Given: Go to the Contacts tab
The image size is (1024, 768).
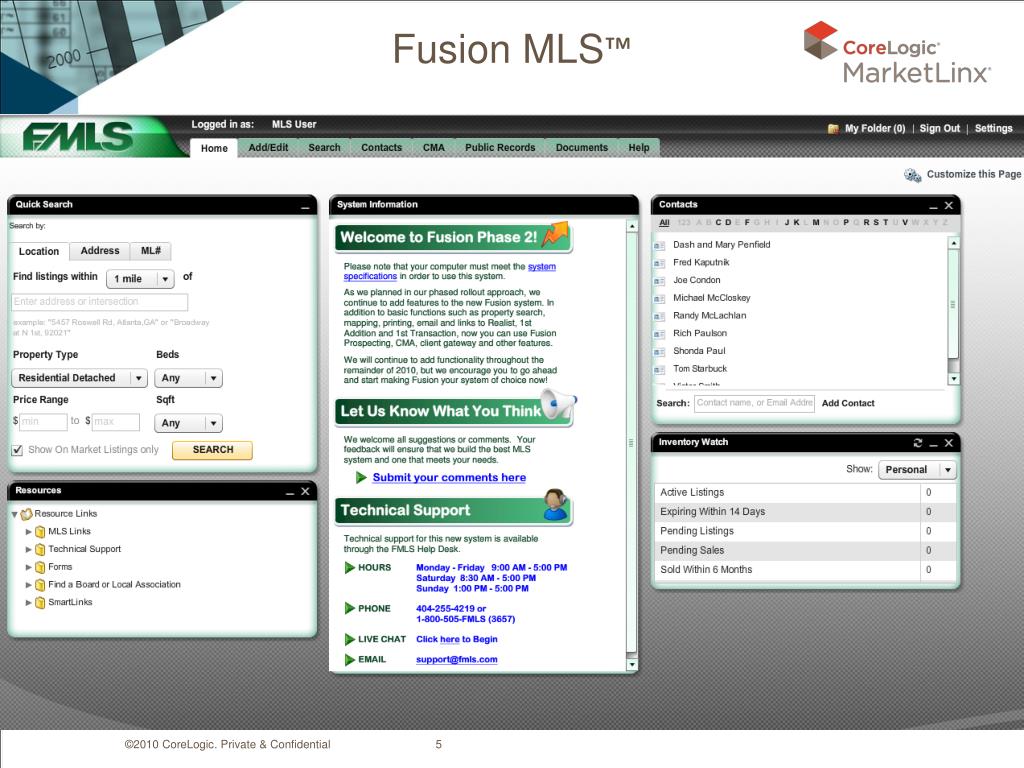Looking at the screenshot, I should [381, 148].
